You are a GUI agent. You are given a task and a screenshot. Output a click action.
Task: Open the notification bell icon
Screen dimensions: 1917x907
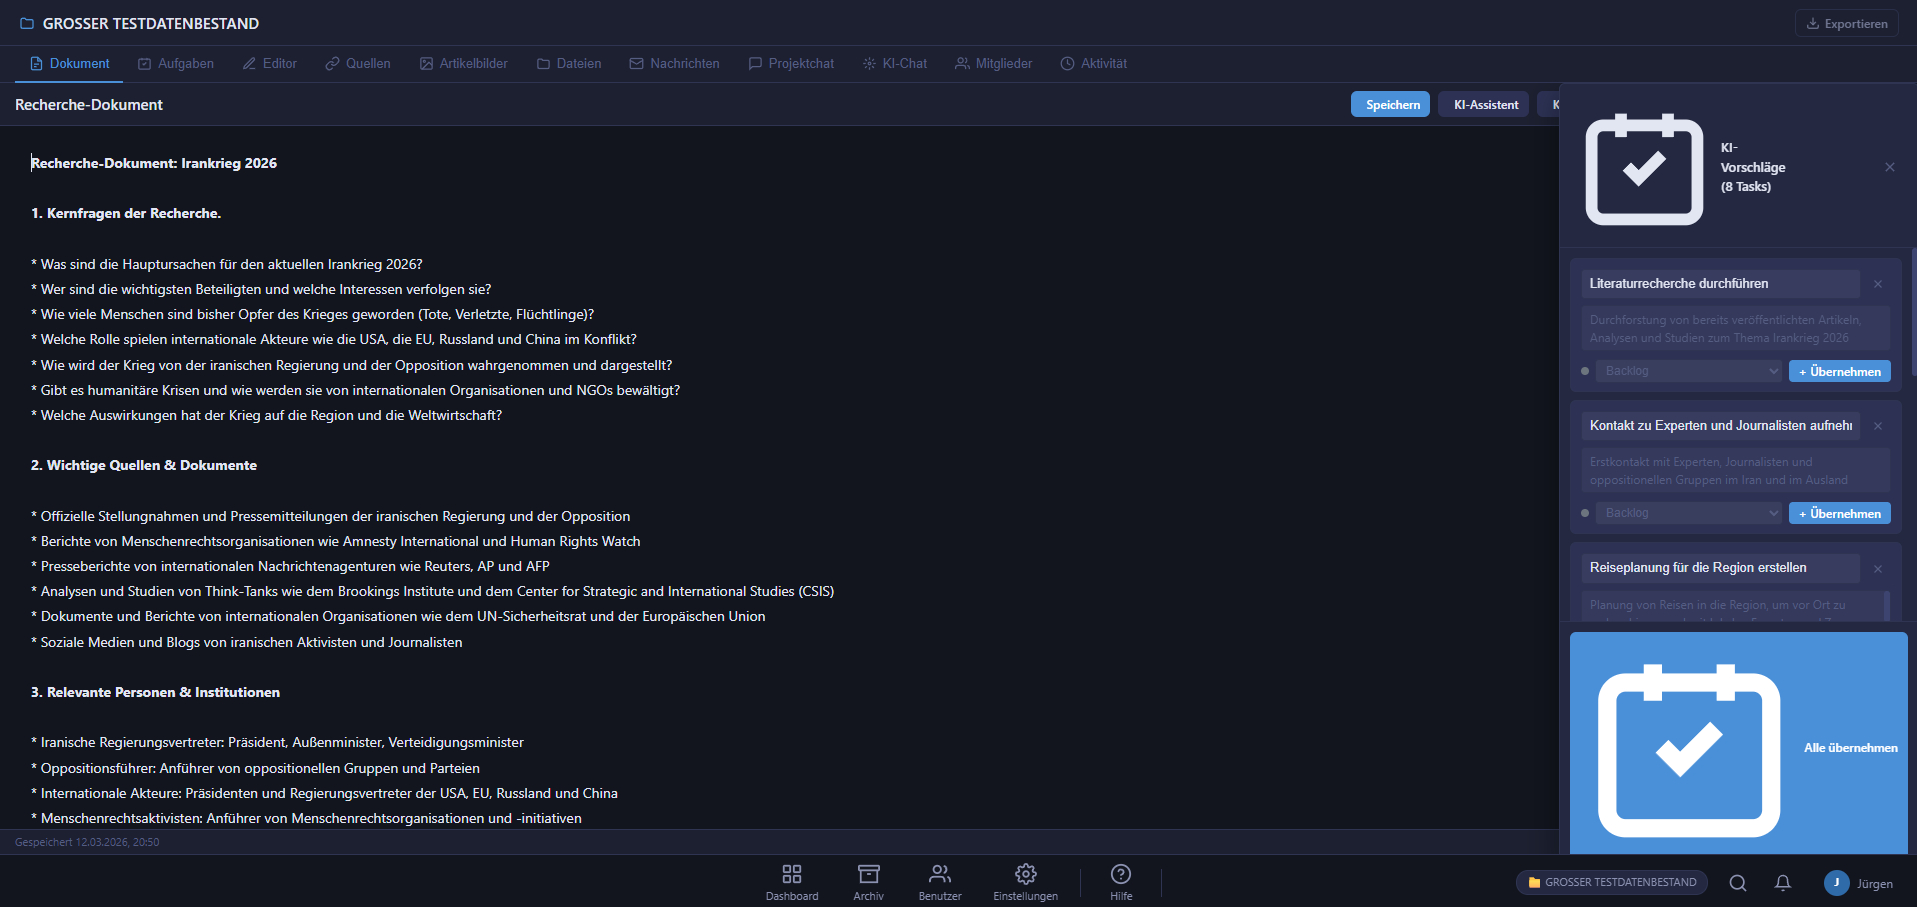coord(1782,883)
